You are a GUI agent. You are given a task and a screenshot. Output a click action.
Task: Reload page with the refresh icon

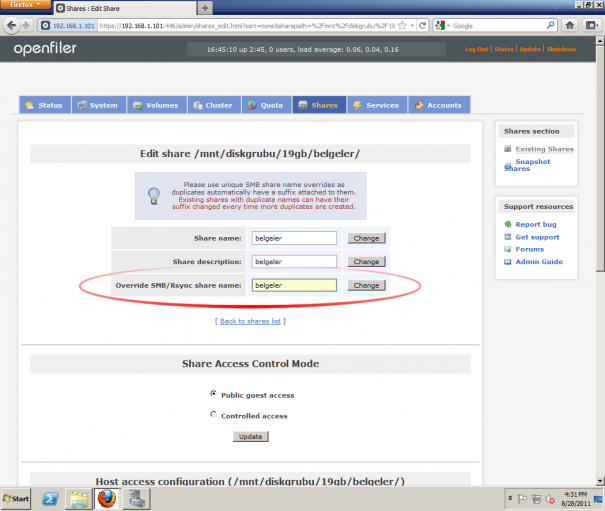pos(423,25)
